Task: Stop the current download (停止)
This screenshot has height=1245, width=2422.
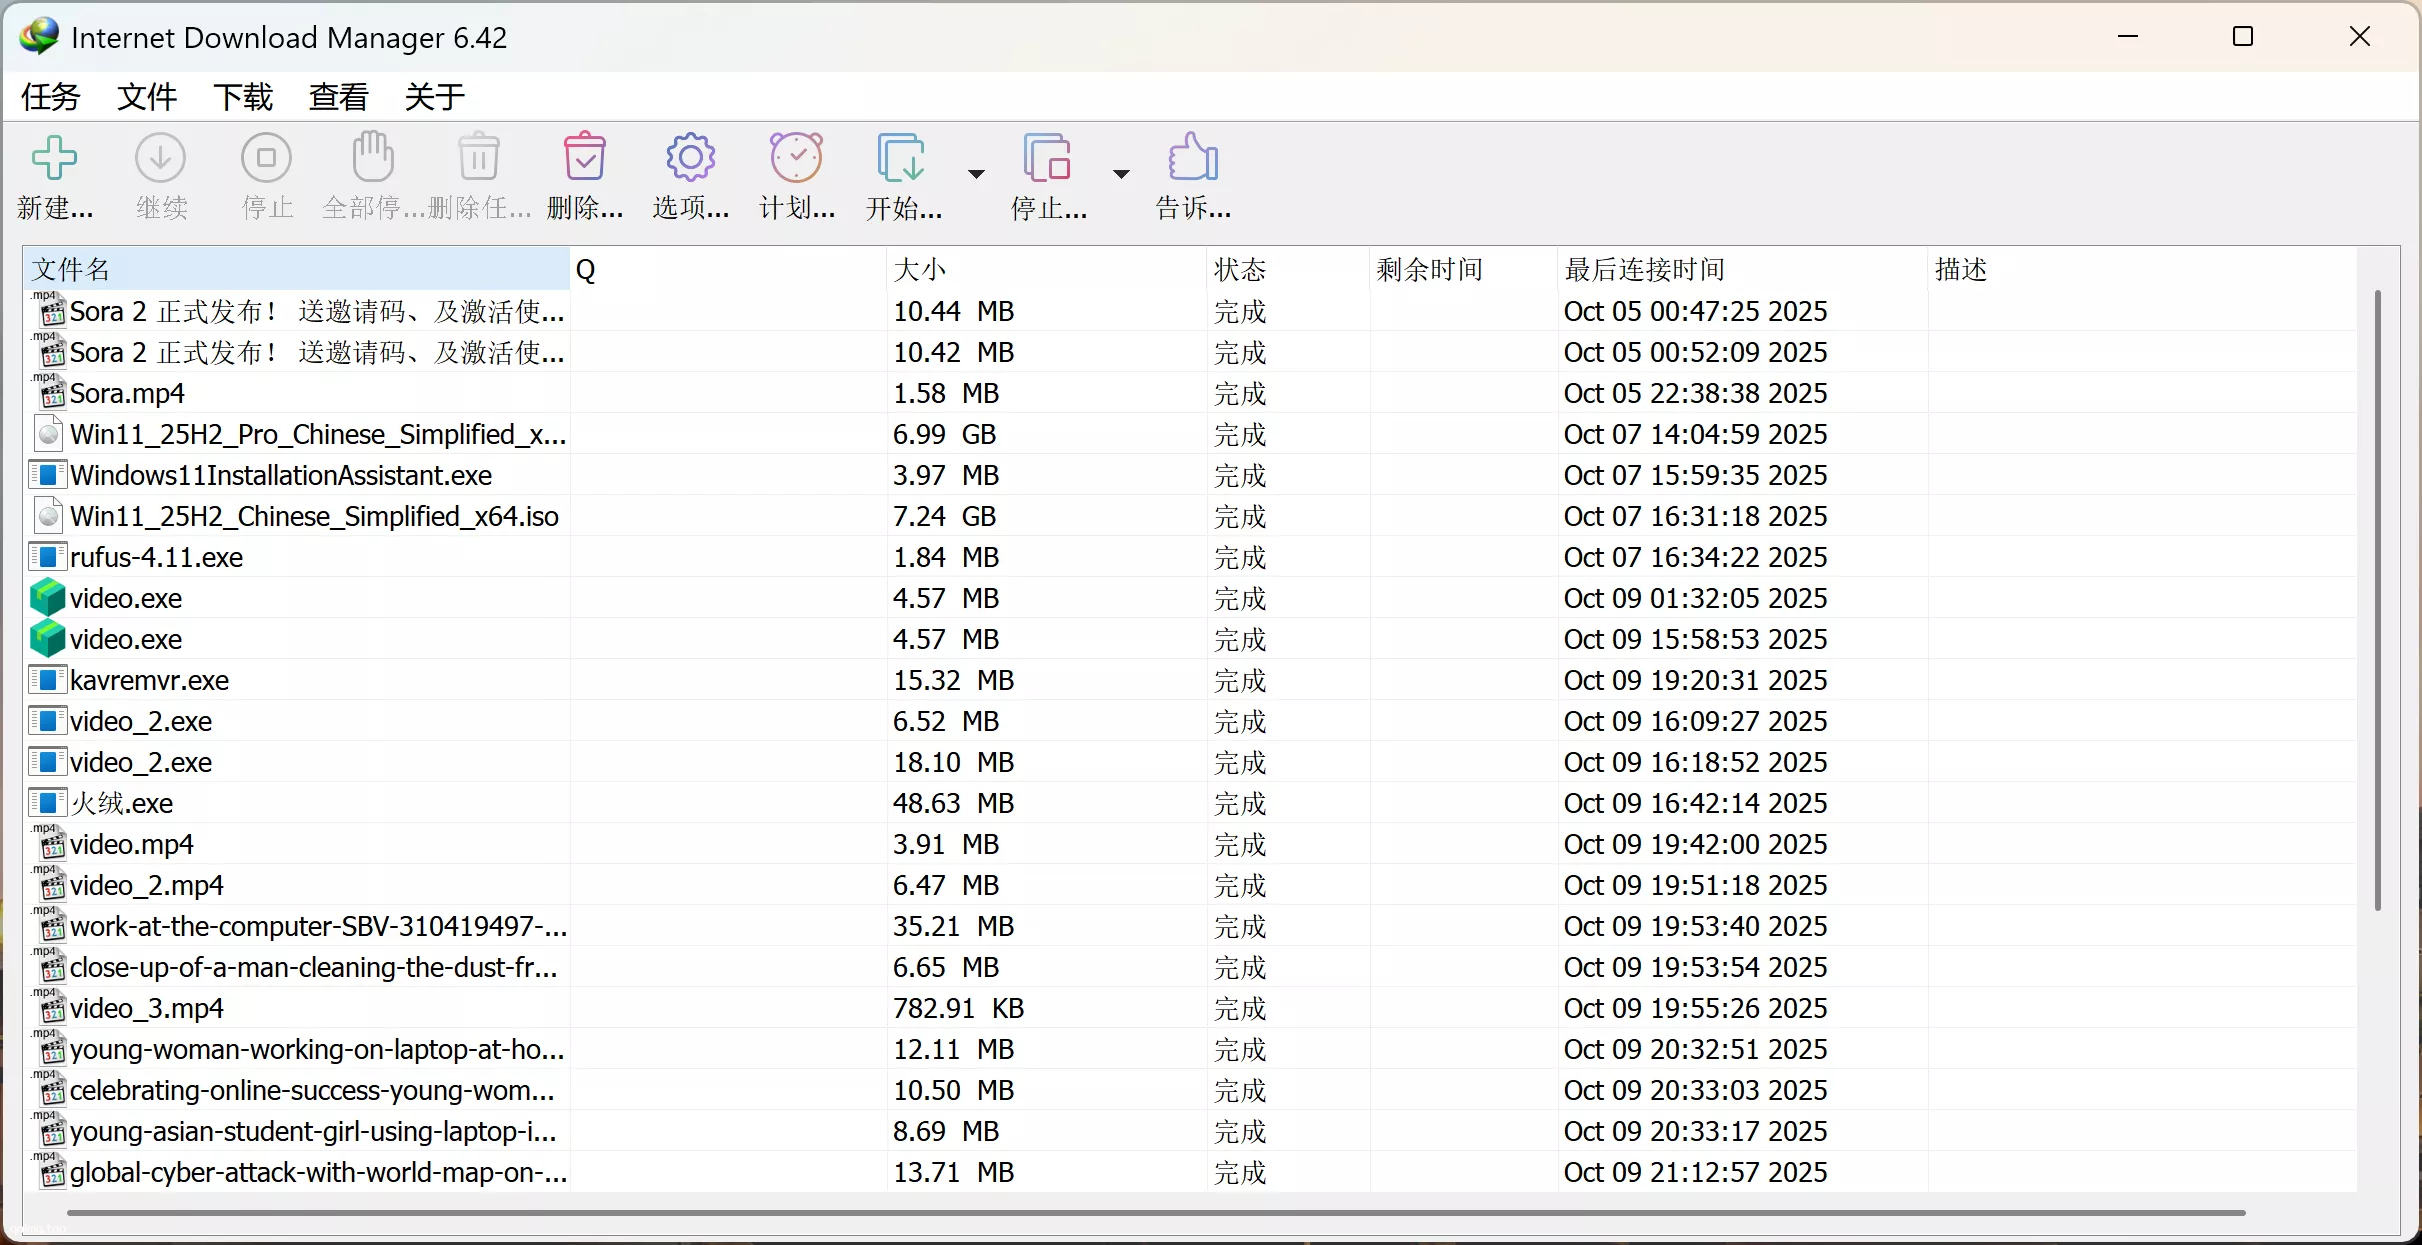Action: (266, 175)
